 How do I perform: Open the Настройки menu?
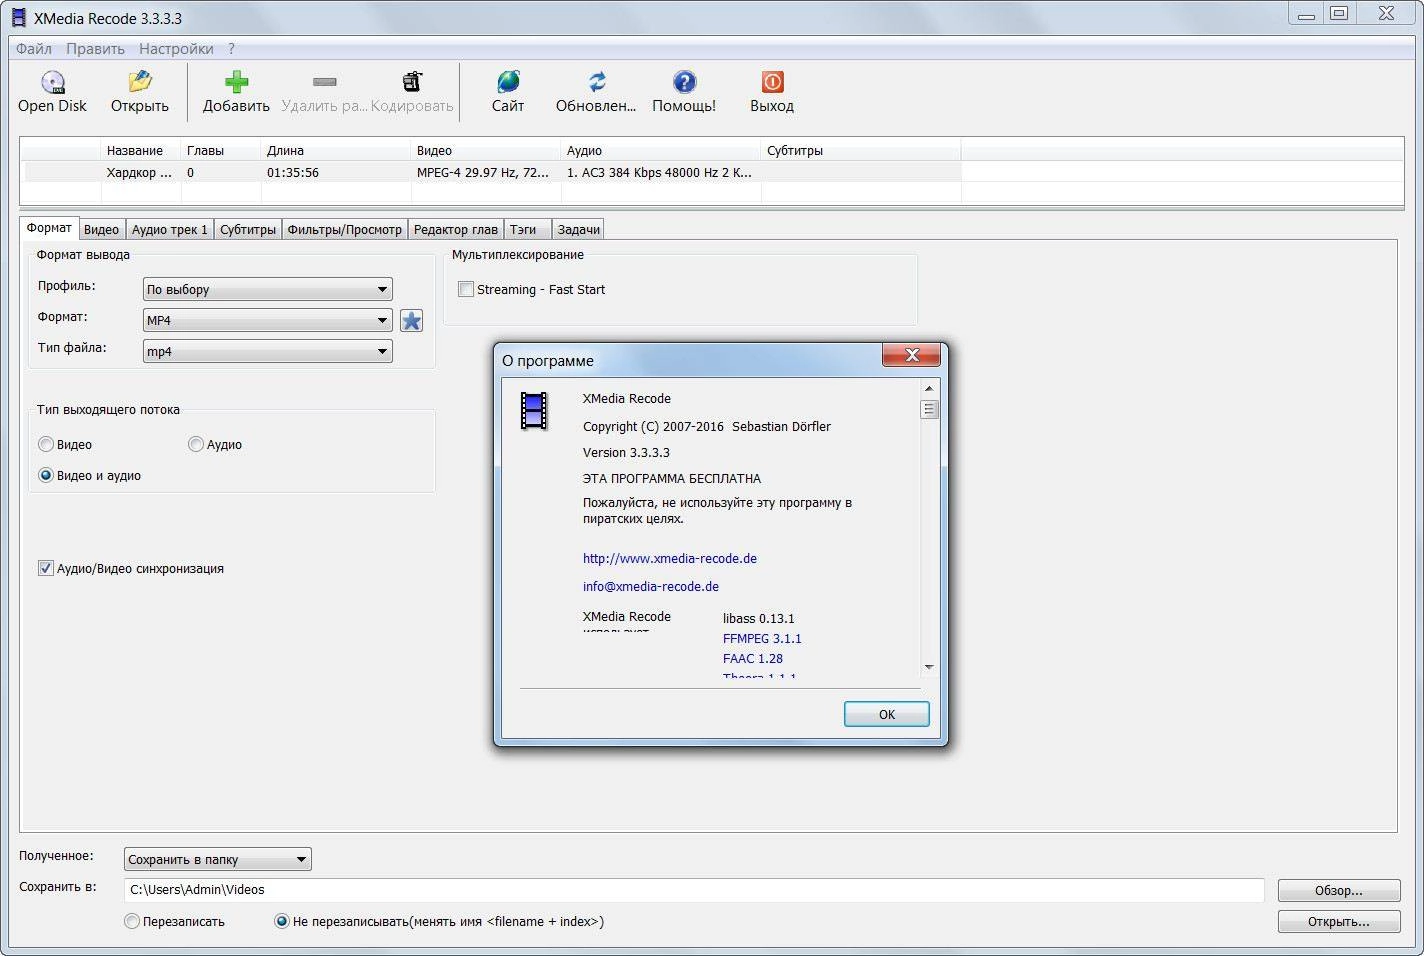176,48
